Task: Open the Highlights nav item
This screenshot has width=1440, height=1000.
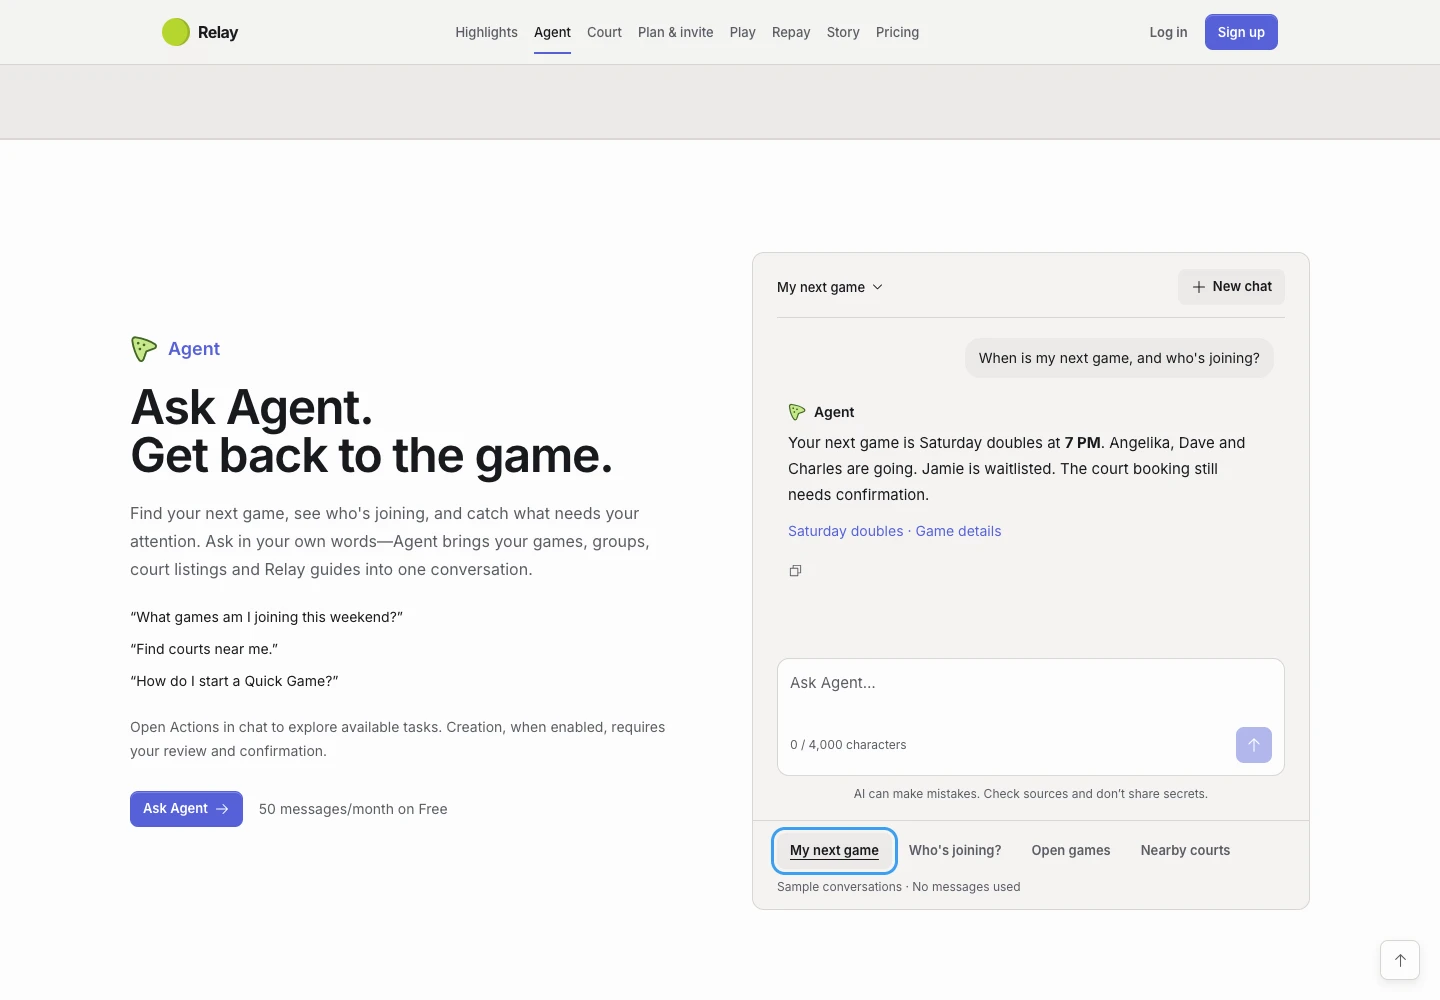Action: point(486,32)
